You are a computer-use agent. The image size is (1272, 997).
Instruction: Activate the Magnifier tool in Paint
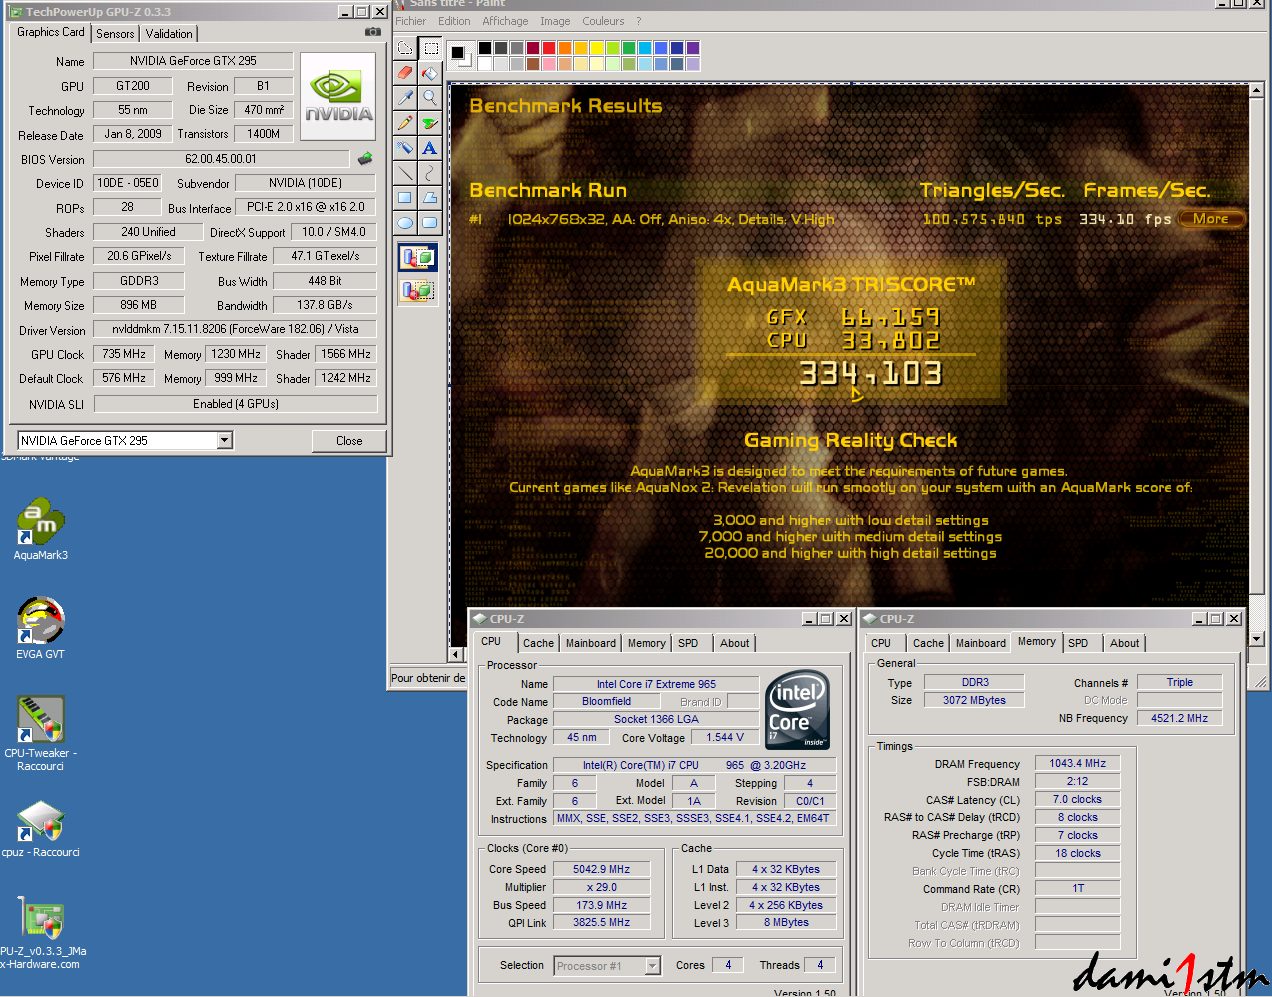pos(430,98)
